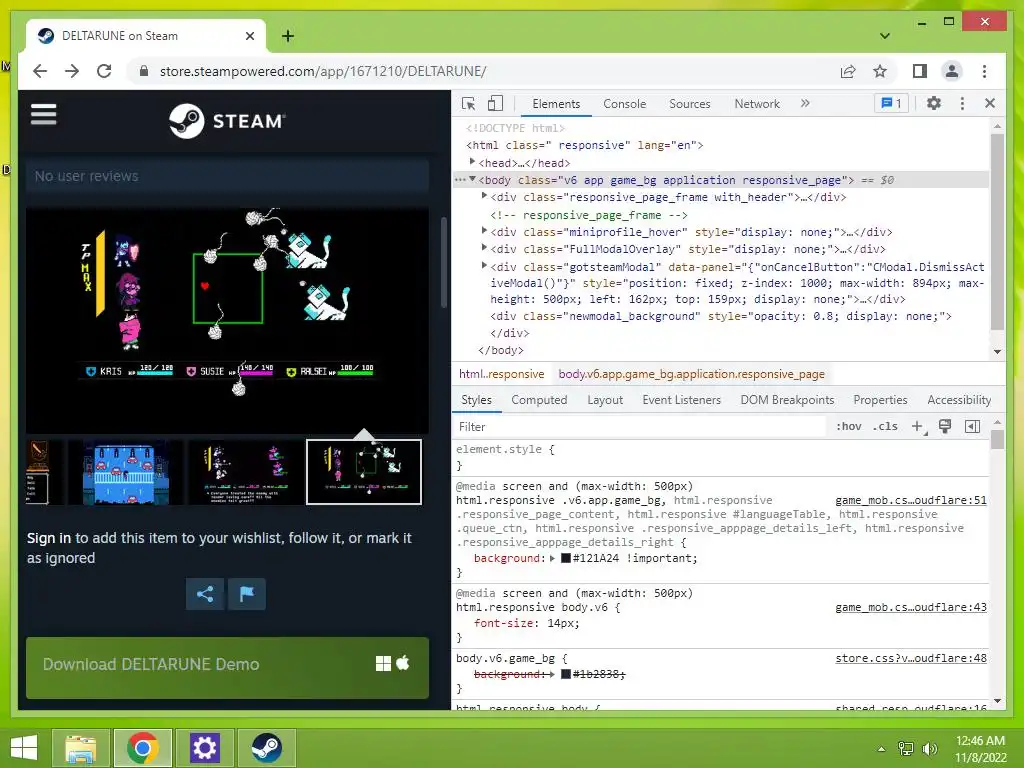Select the Elements tab
This screenshot has height=768, width=1024.
[x=556, y=104]
